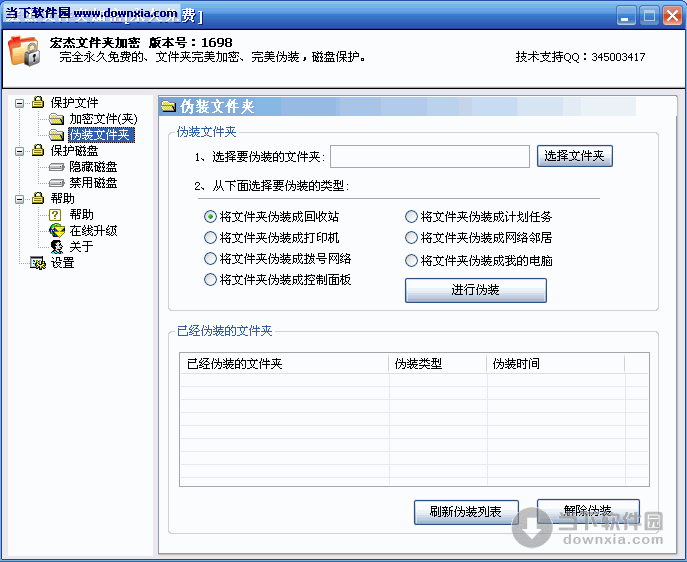Image resolution: width=687 pixels, height=562 pixels.
Task: Collapse the 帮助 tree node
Action: [x=19, y=199]
